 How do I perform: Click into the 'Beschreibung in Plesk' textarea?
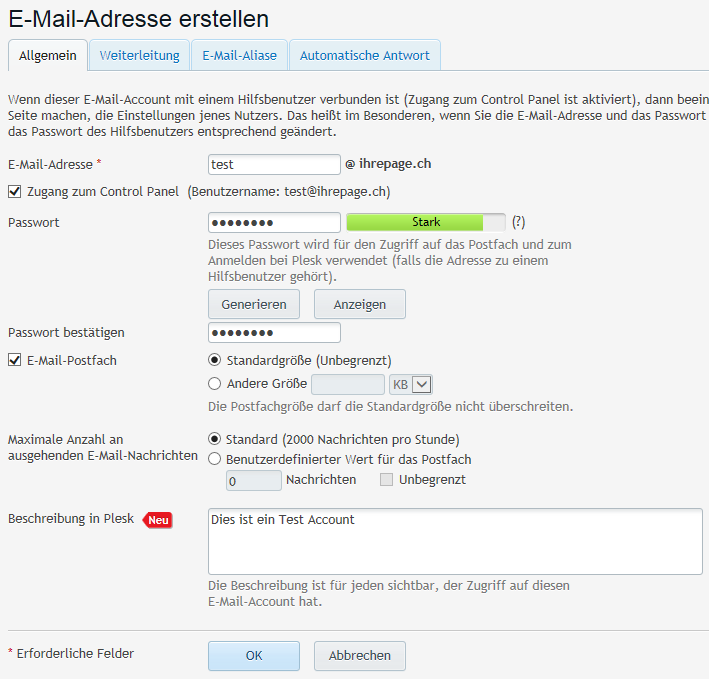tap(455, 541)
